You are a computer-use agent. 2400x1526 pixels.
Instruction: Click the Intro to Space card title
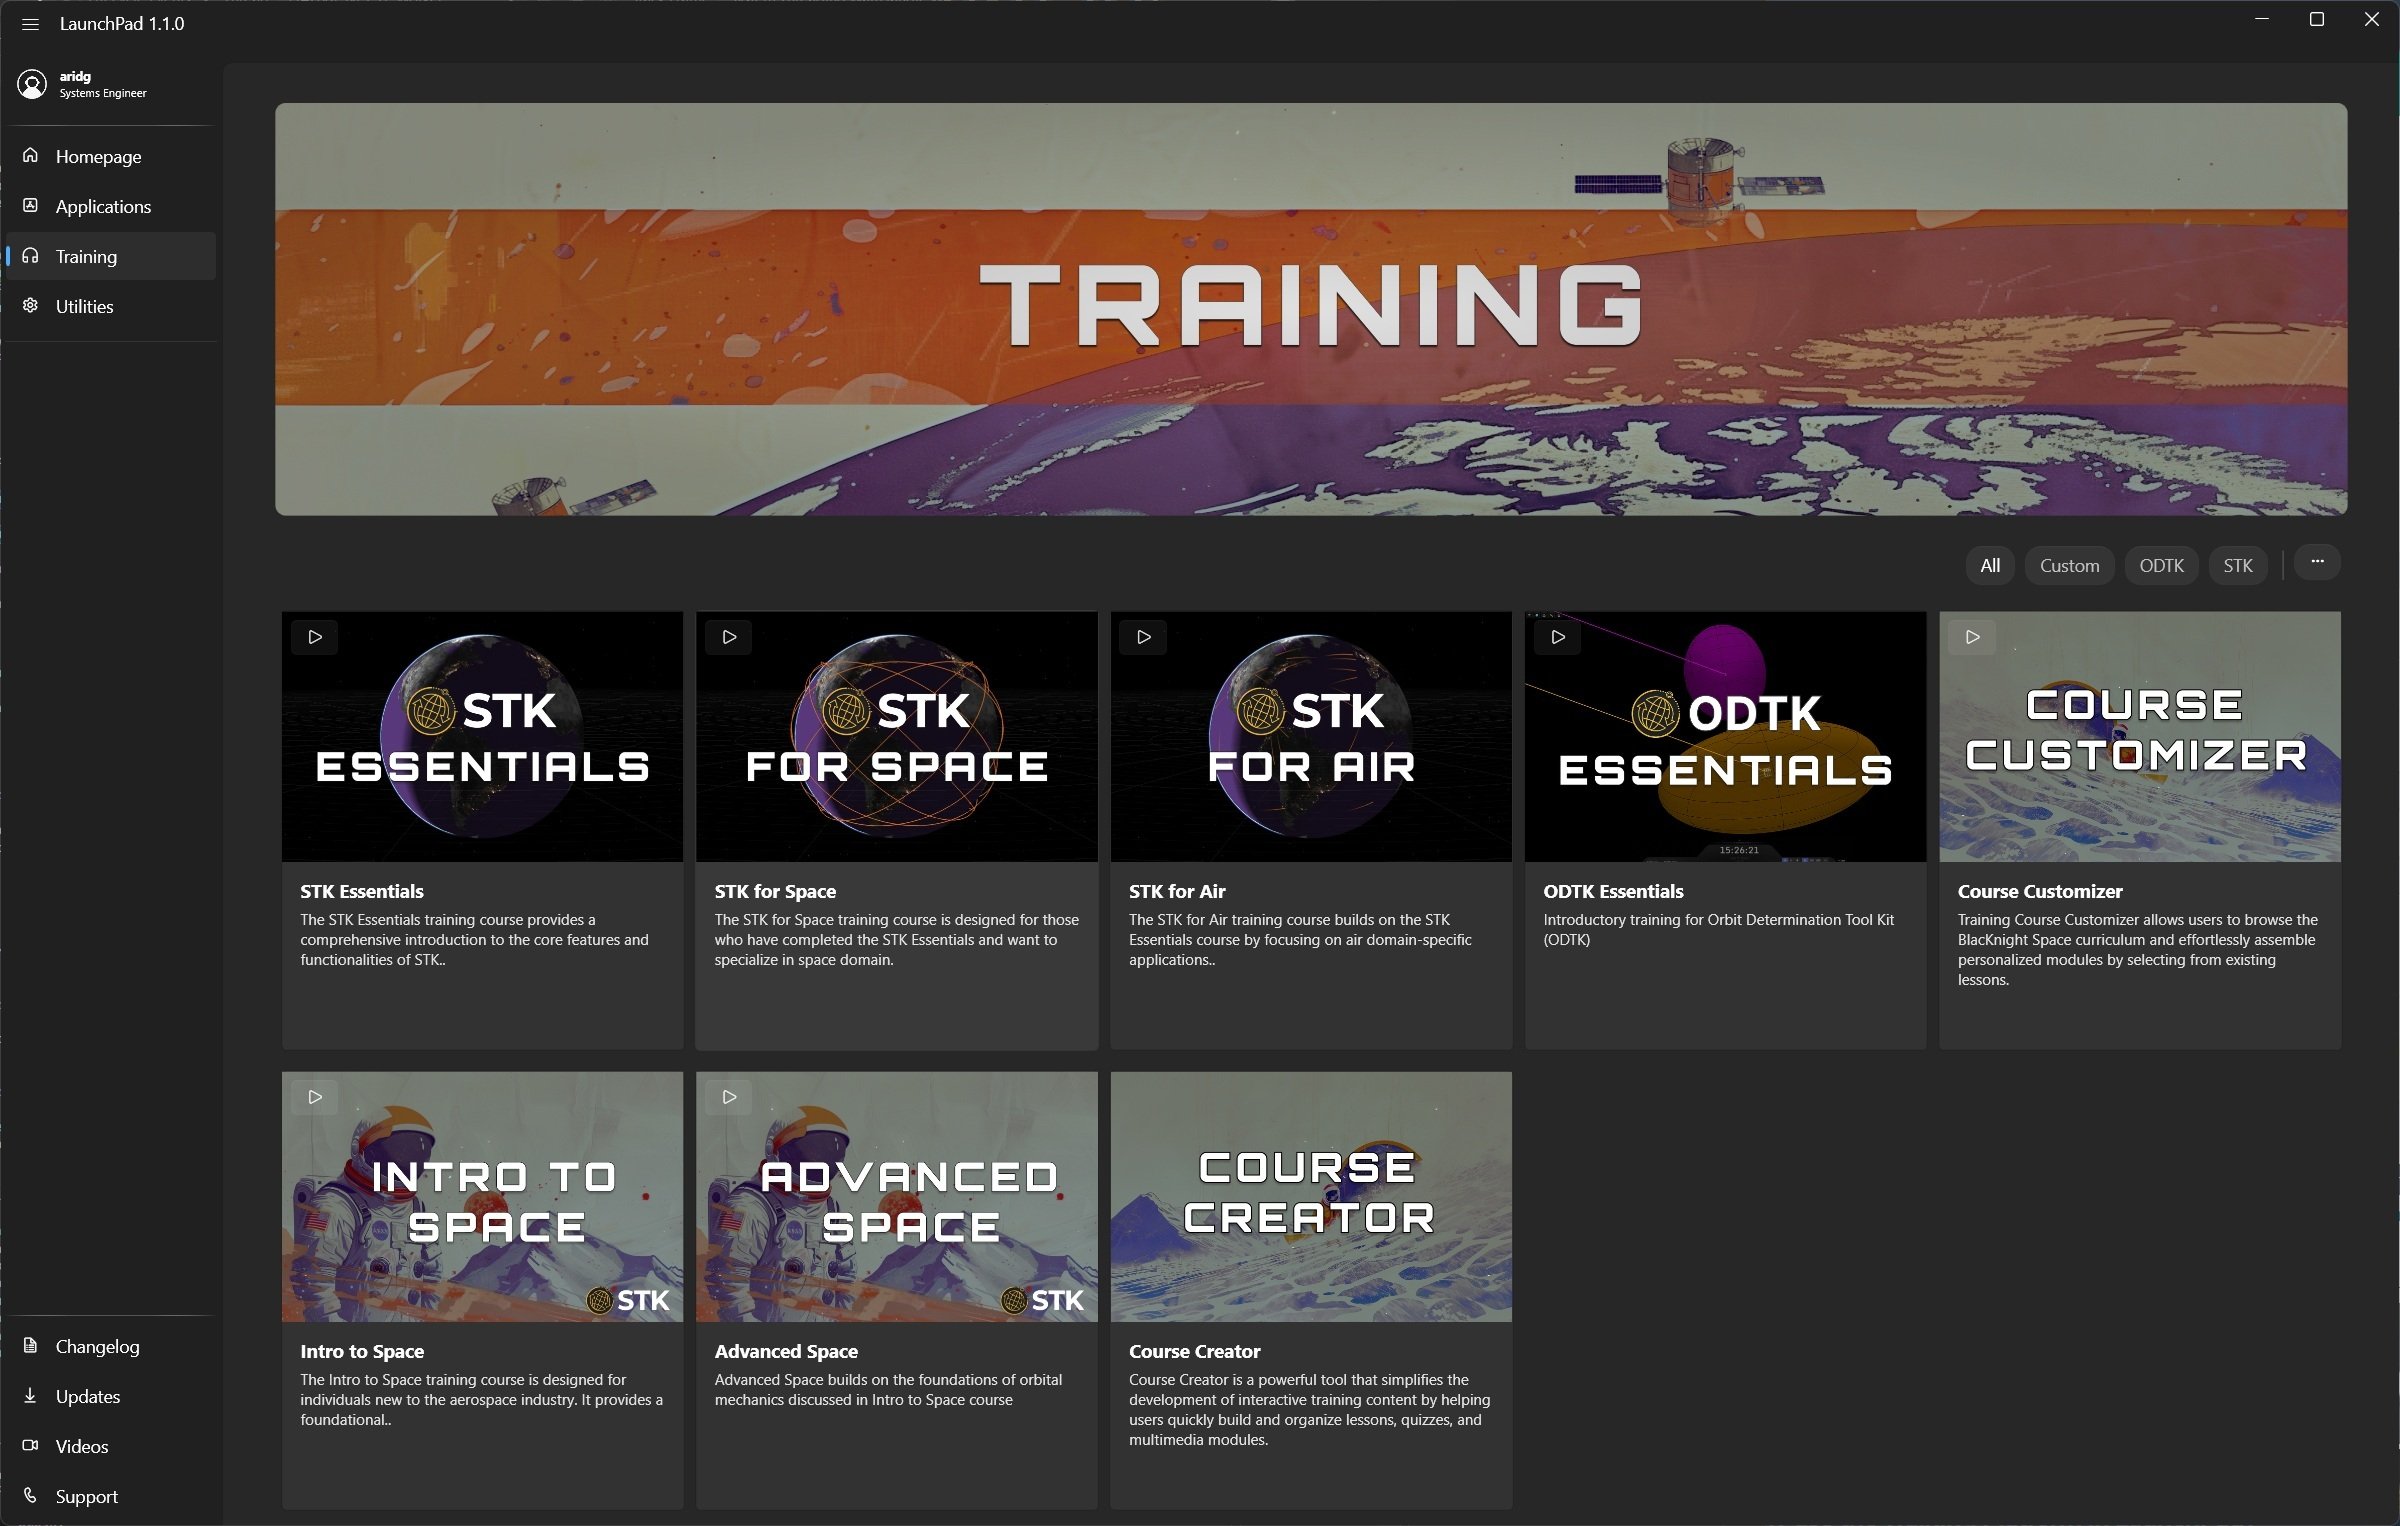(362, 1351)
